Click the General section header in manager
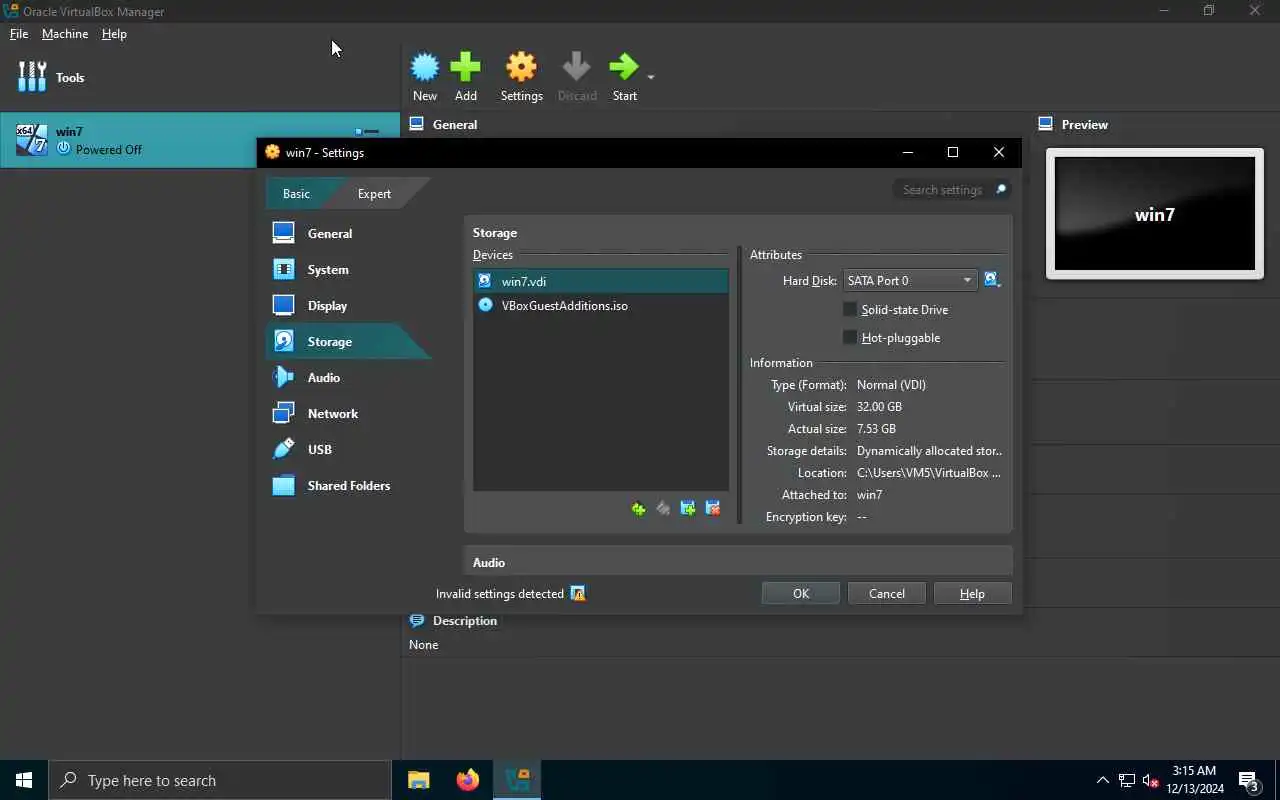 (x=455, y=124)
